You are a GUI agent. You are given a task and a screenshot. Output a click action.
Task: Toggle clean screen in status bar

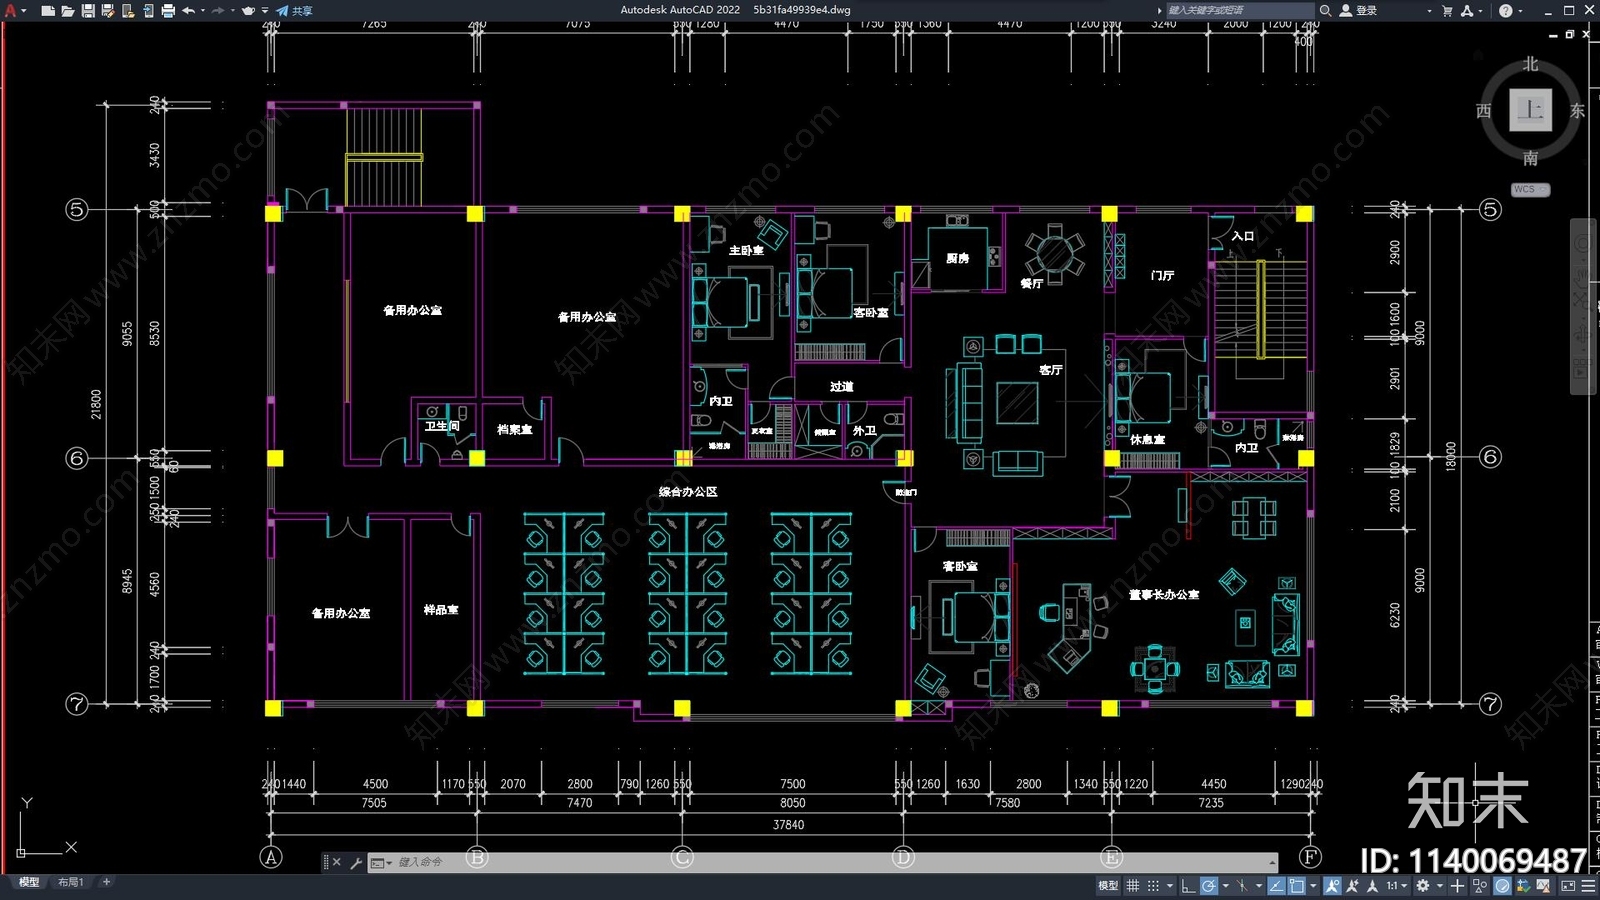(1568, 886)
